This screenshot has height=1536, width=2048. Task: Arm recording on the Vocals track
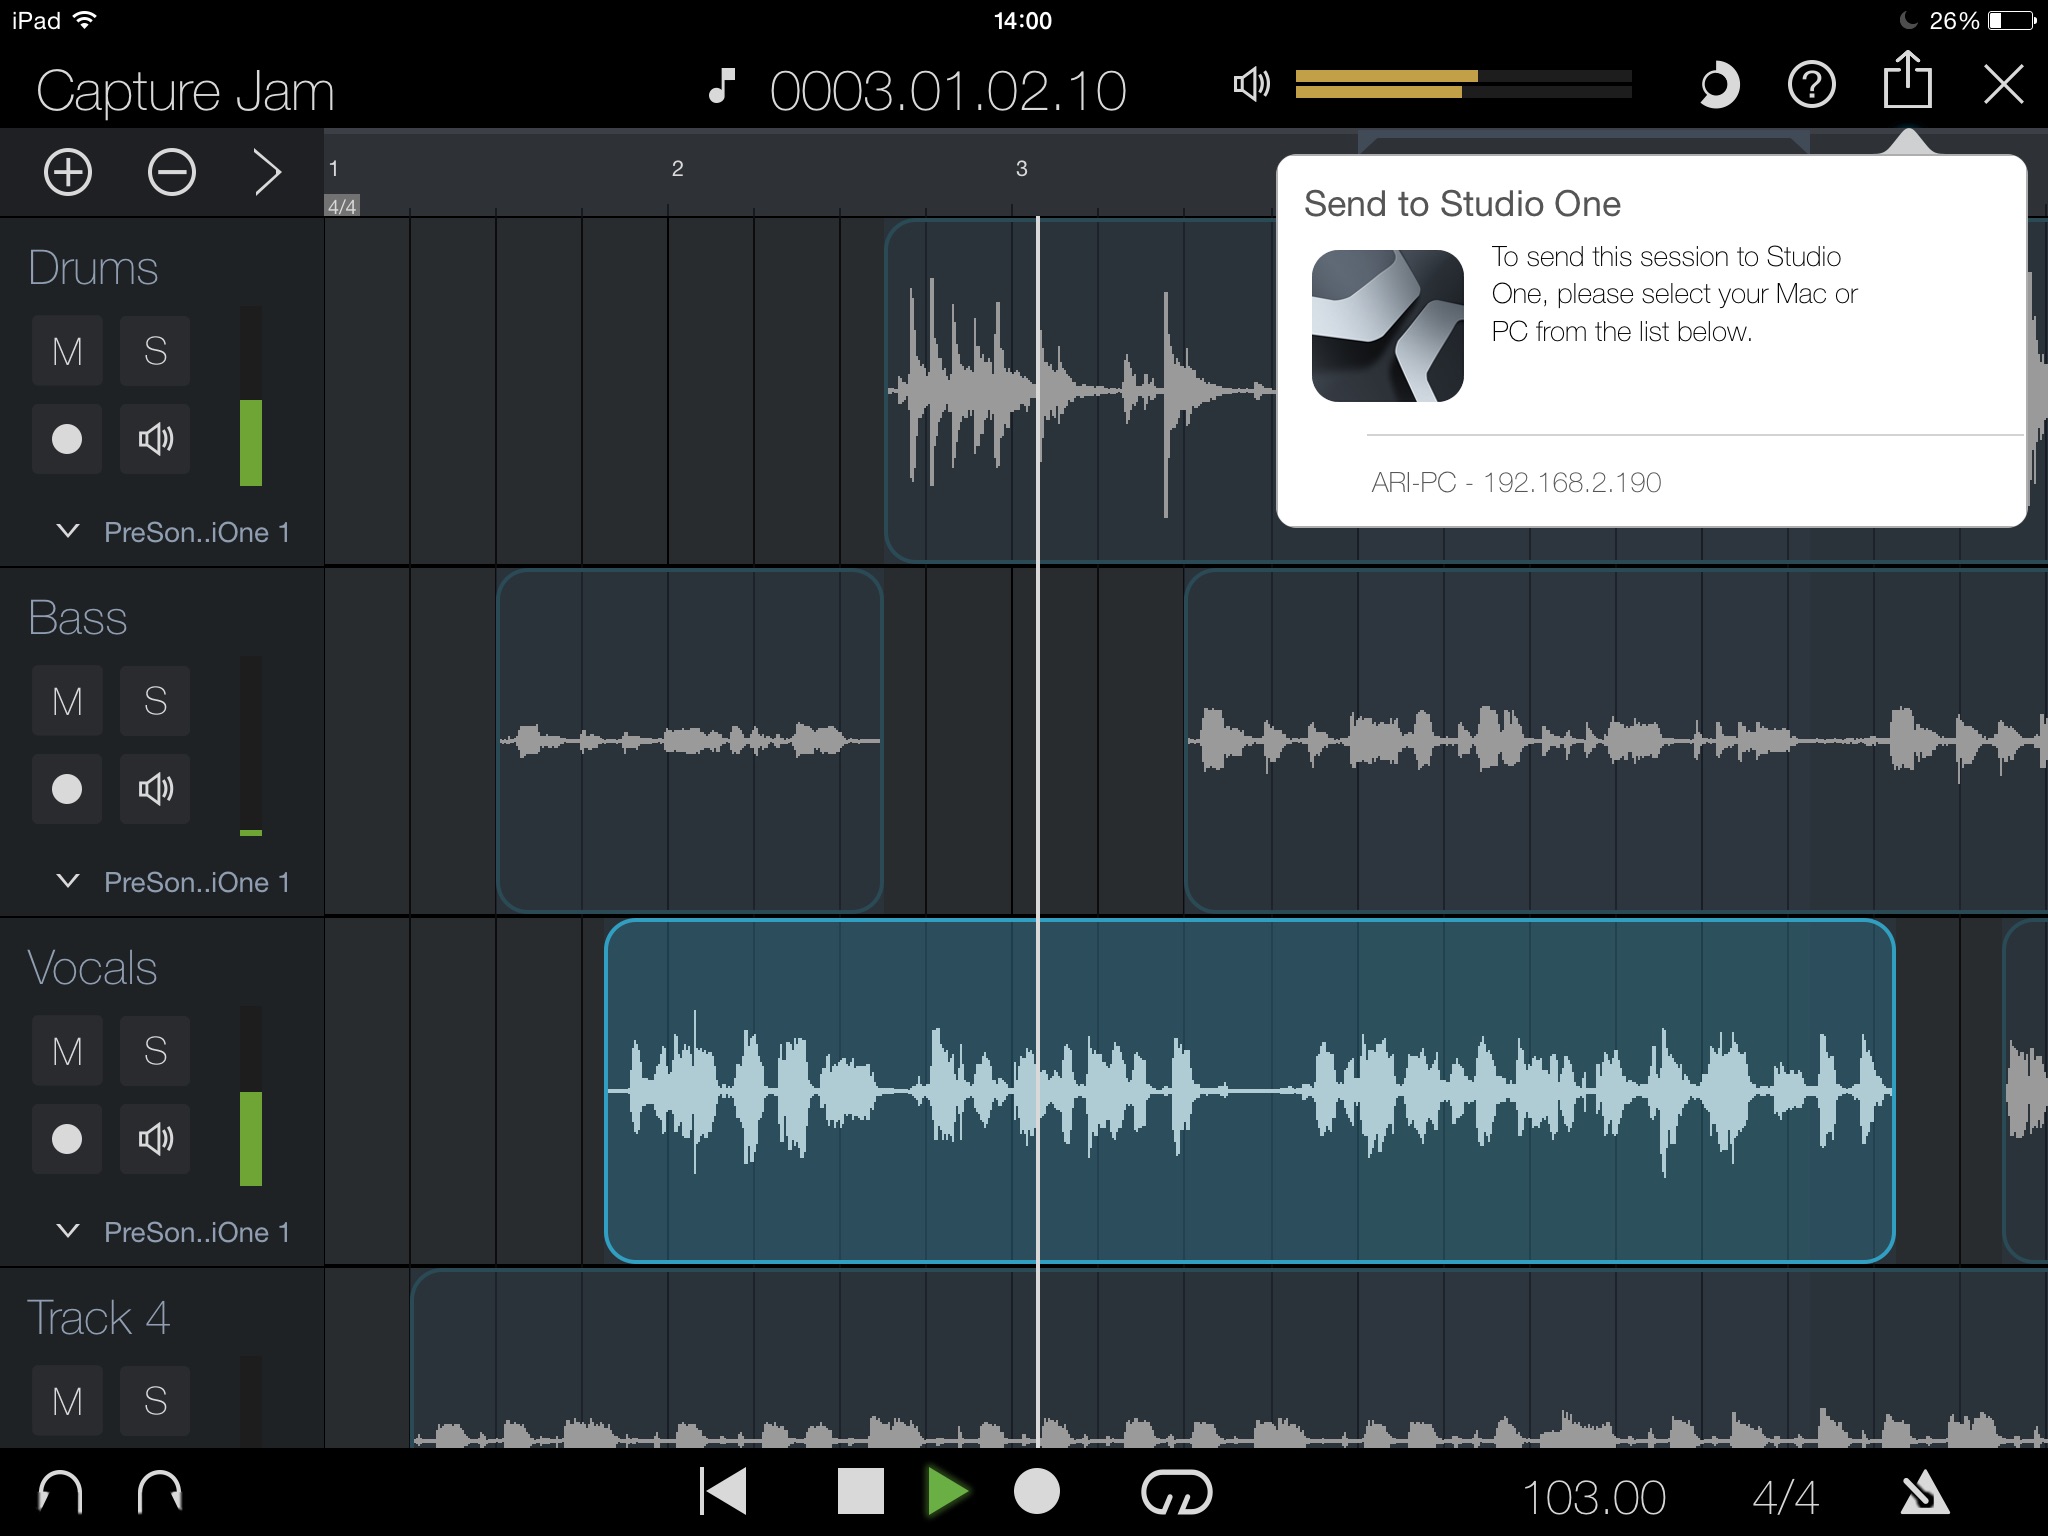coord(67,1138)
